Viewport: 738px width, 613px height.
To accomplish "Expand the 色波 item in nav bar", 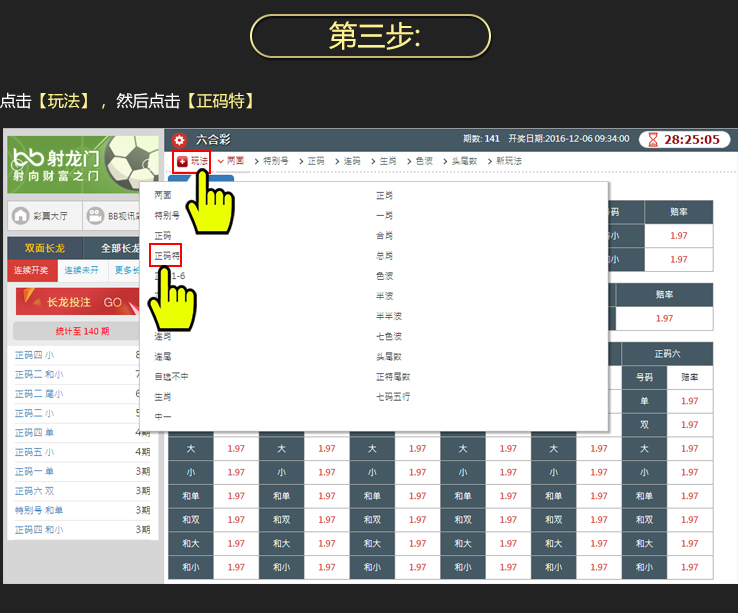I will click(x=410, y=161).
